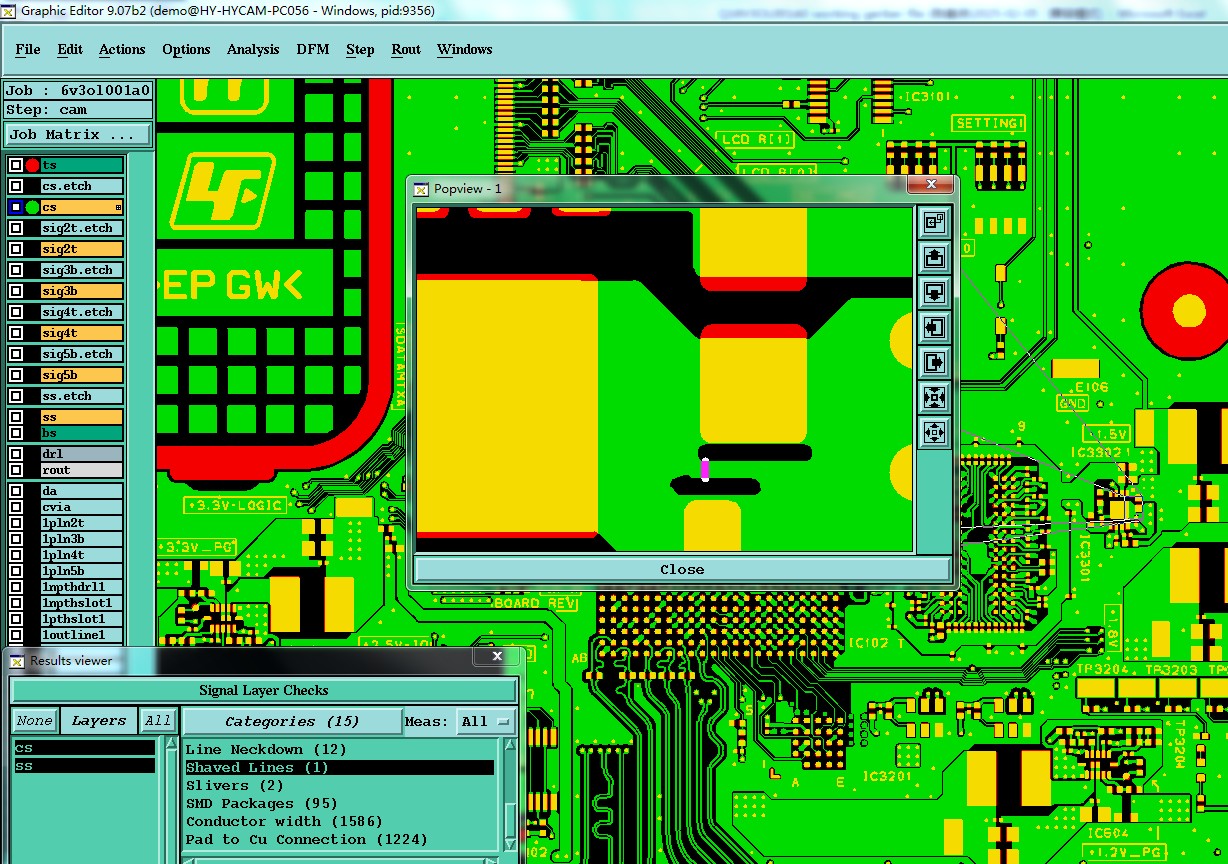Select the bs layer name
1228x864 pixels.
coord(82,433)
